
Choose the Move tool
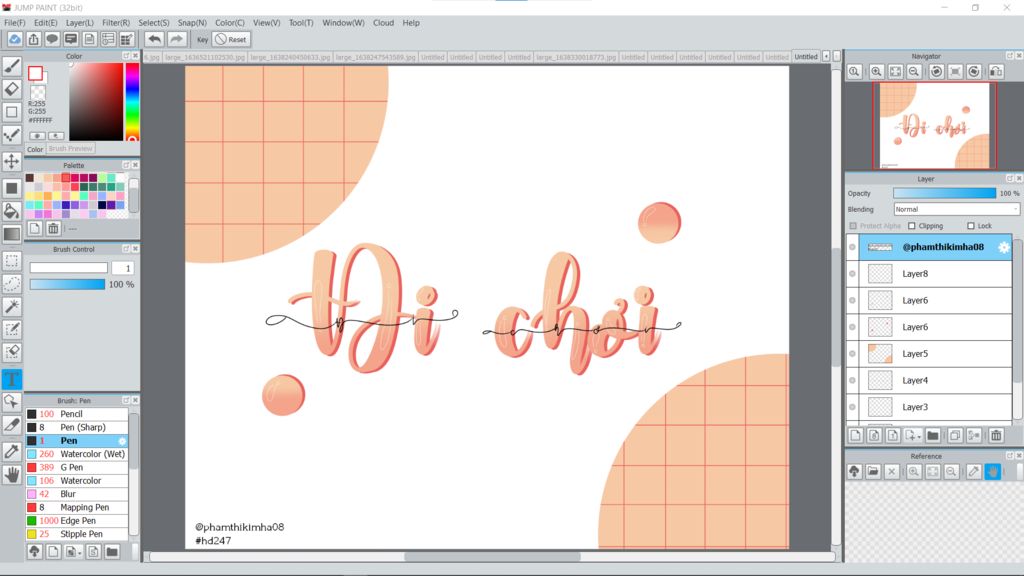[x=12, y=161]
